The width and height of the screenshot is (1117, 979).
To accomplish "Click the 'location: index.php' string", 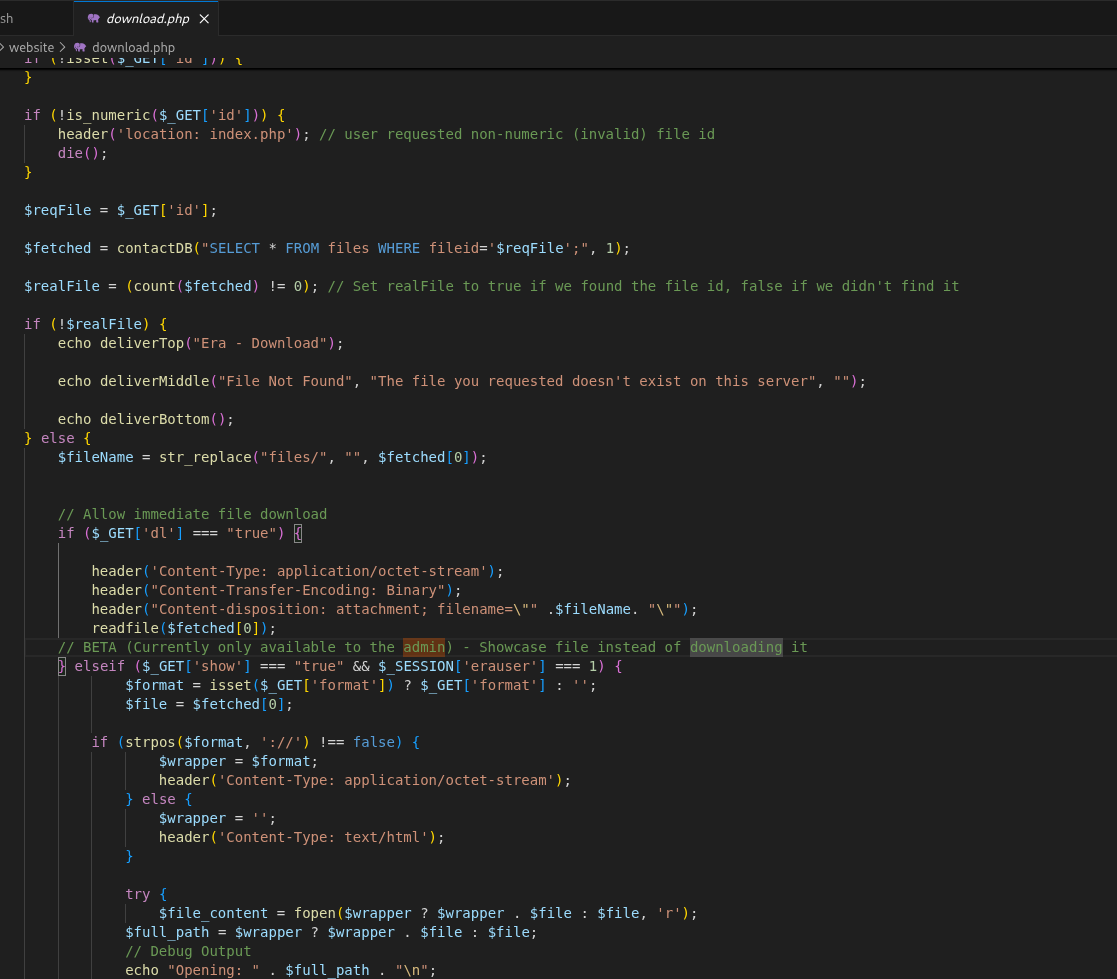I will (x=209, y=134).
